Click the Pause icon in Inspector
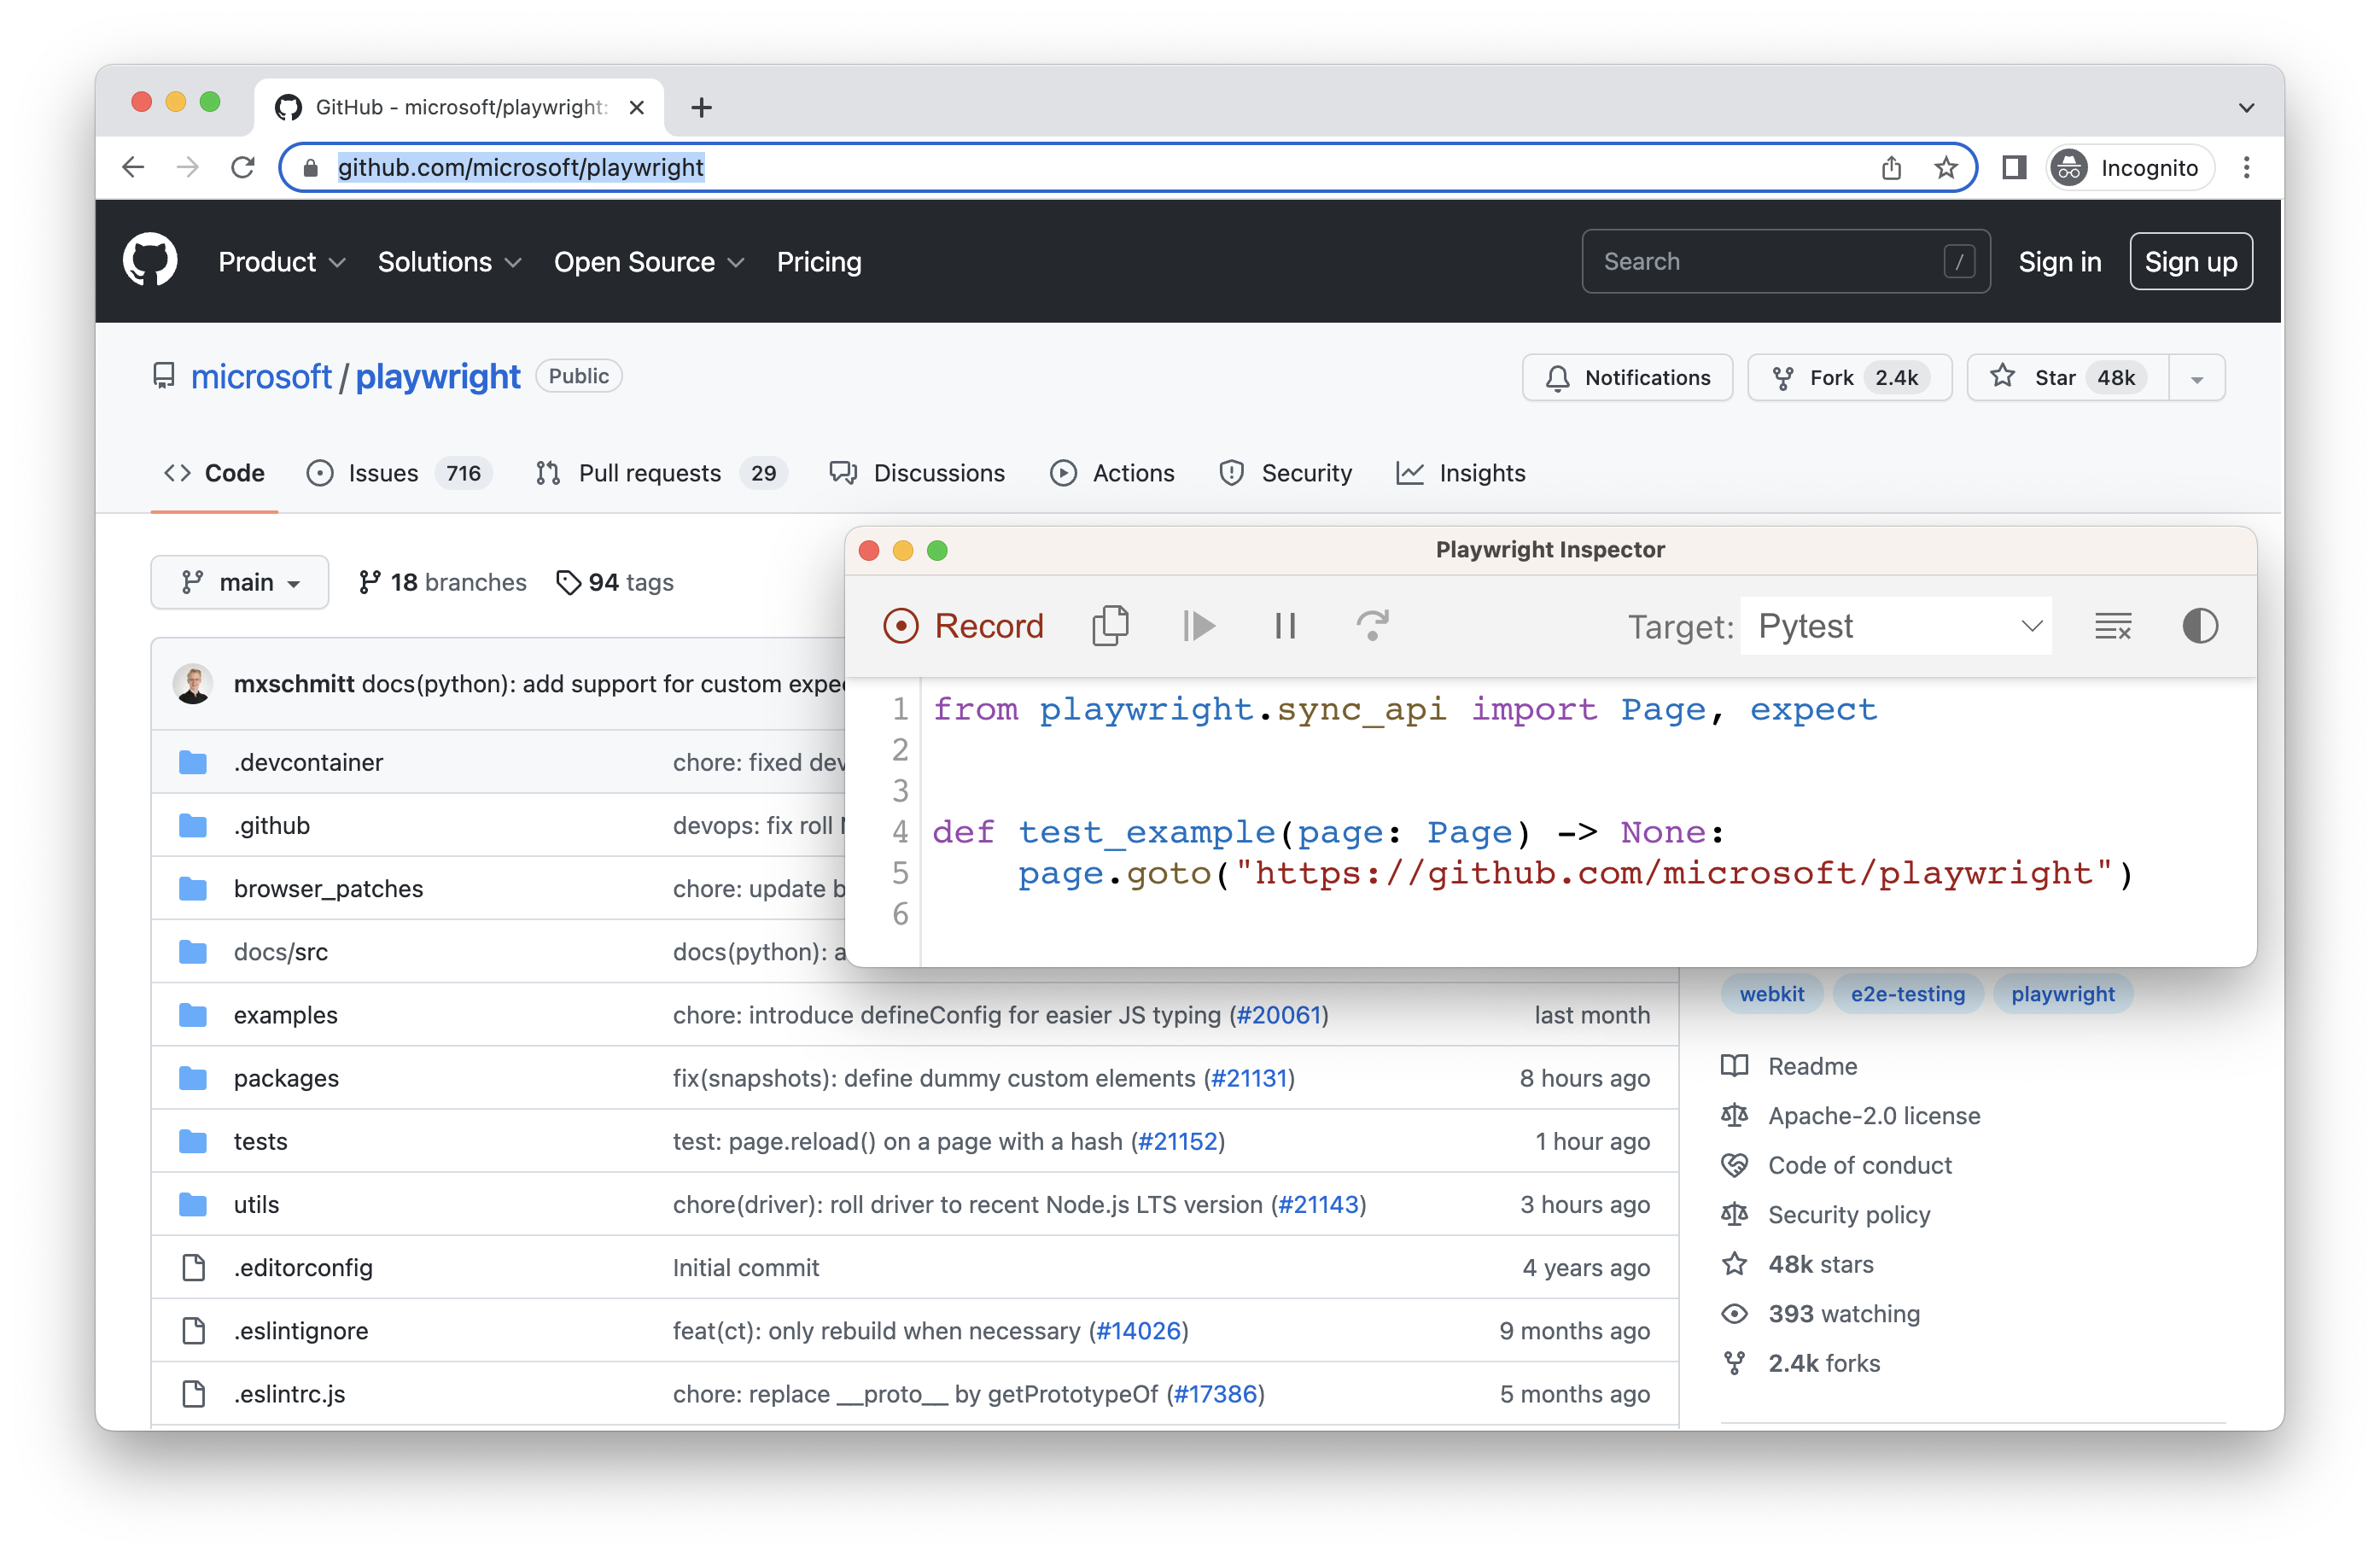 [1285, 626]
